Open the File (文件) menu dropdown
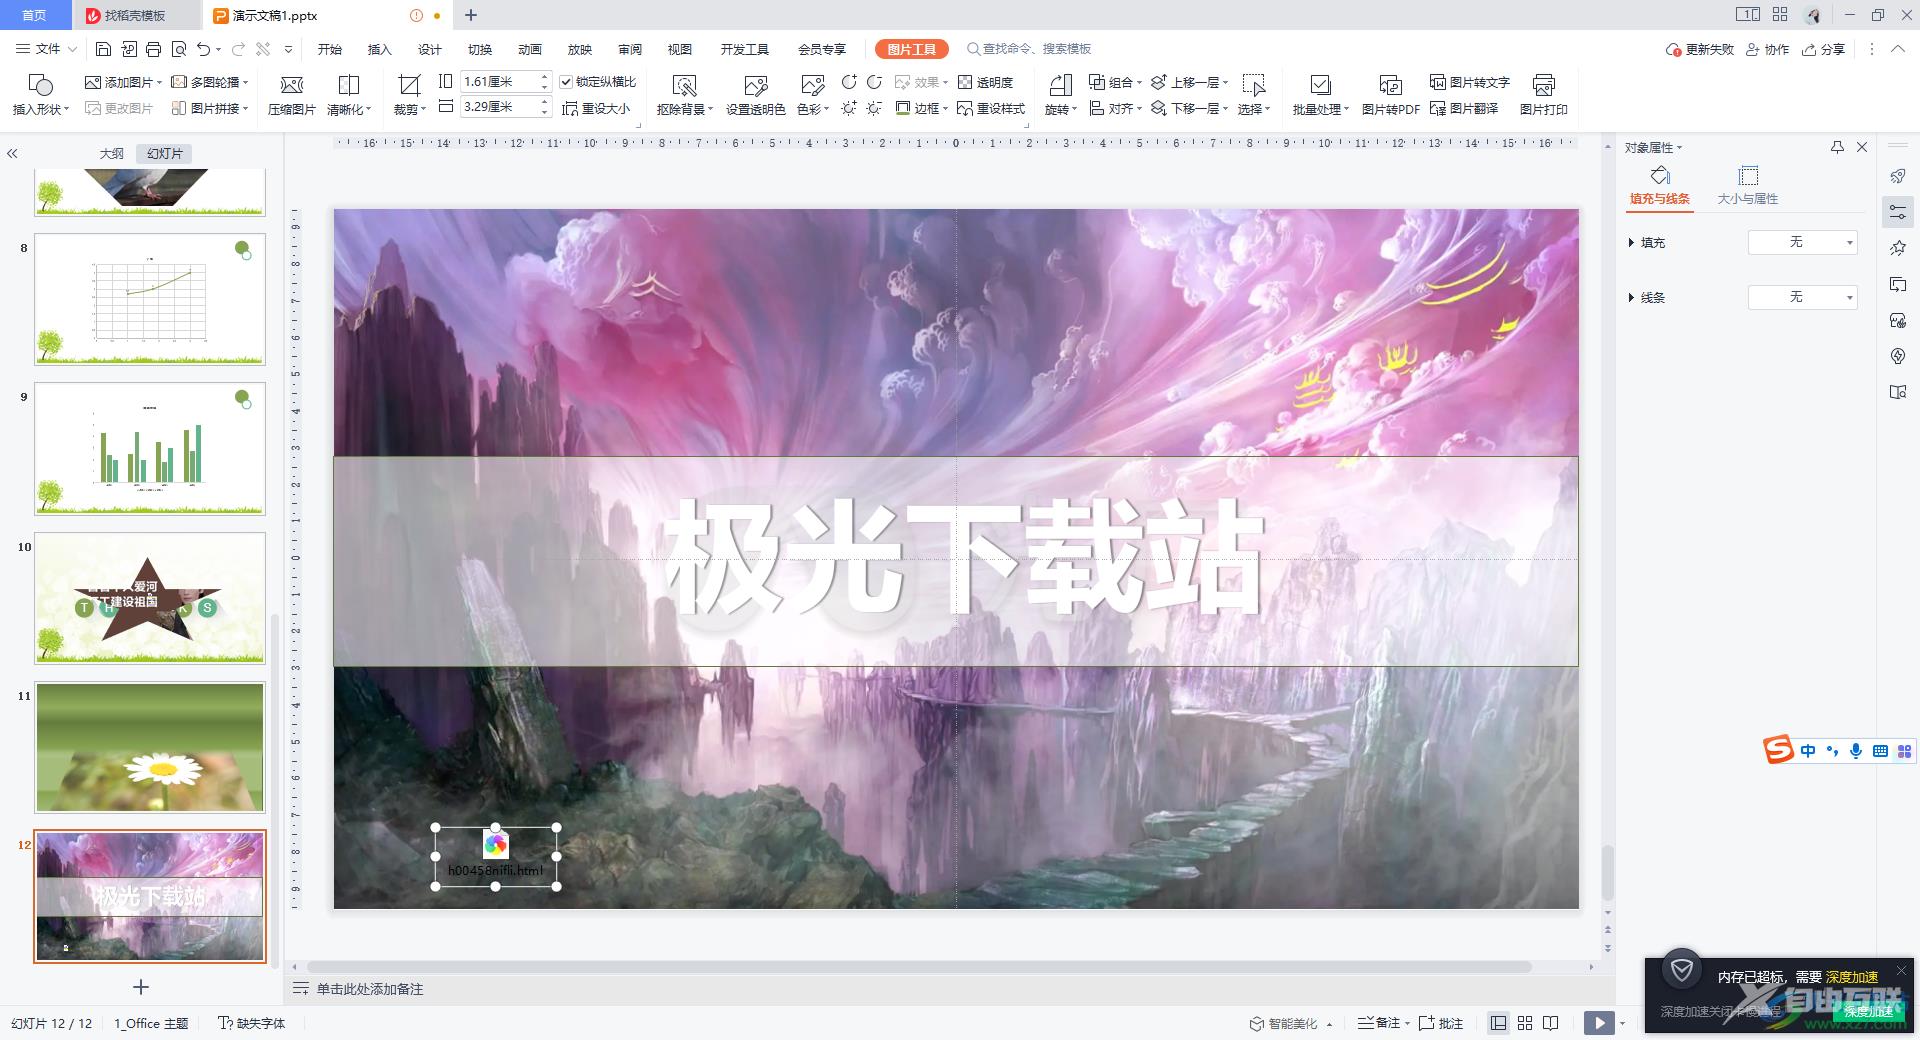 (46, 49)
